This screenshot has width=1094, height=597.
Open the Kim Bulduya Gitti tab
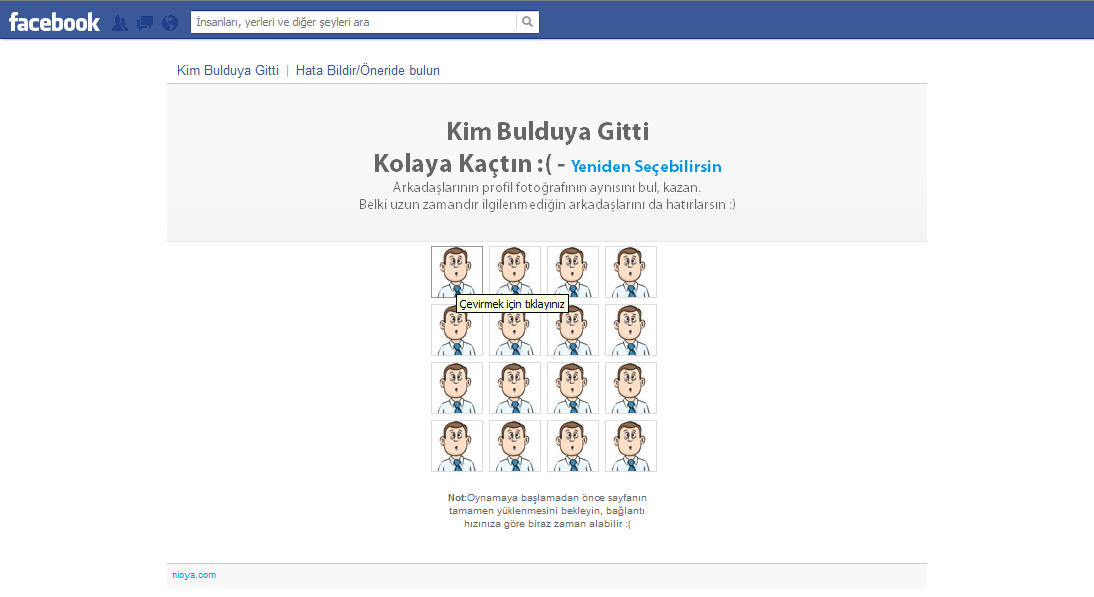pos(227,71)
